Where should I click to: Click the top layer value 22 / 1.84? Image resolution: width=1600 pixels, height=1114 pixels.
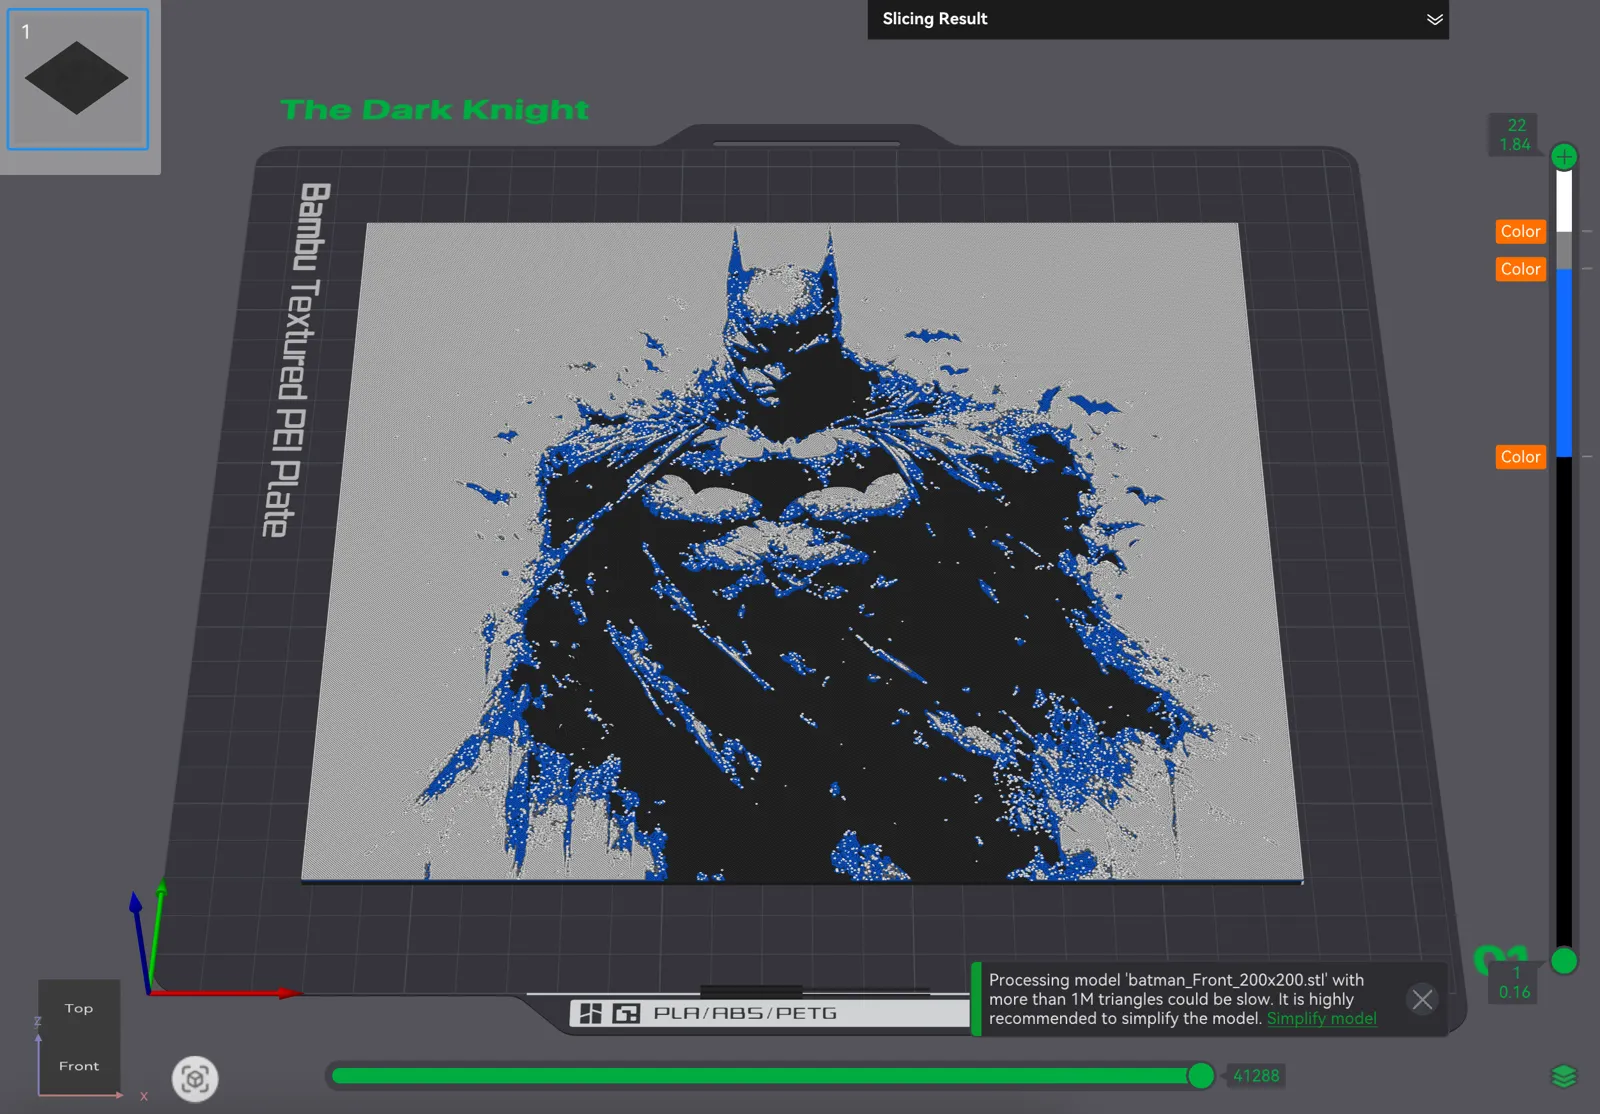point(1515,135)
